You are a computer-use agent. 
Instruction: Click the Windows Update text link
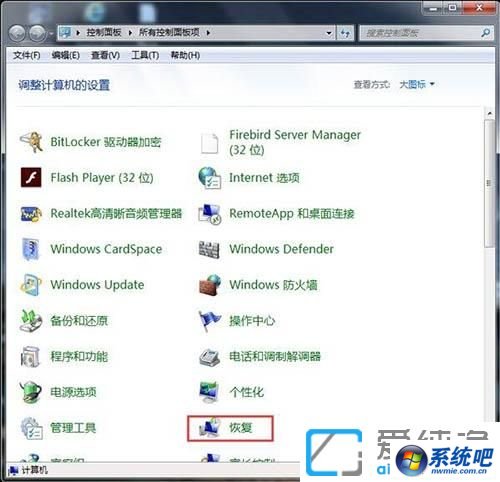tap(97, 285)
